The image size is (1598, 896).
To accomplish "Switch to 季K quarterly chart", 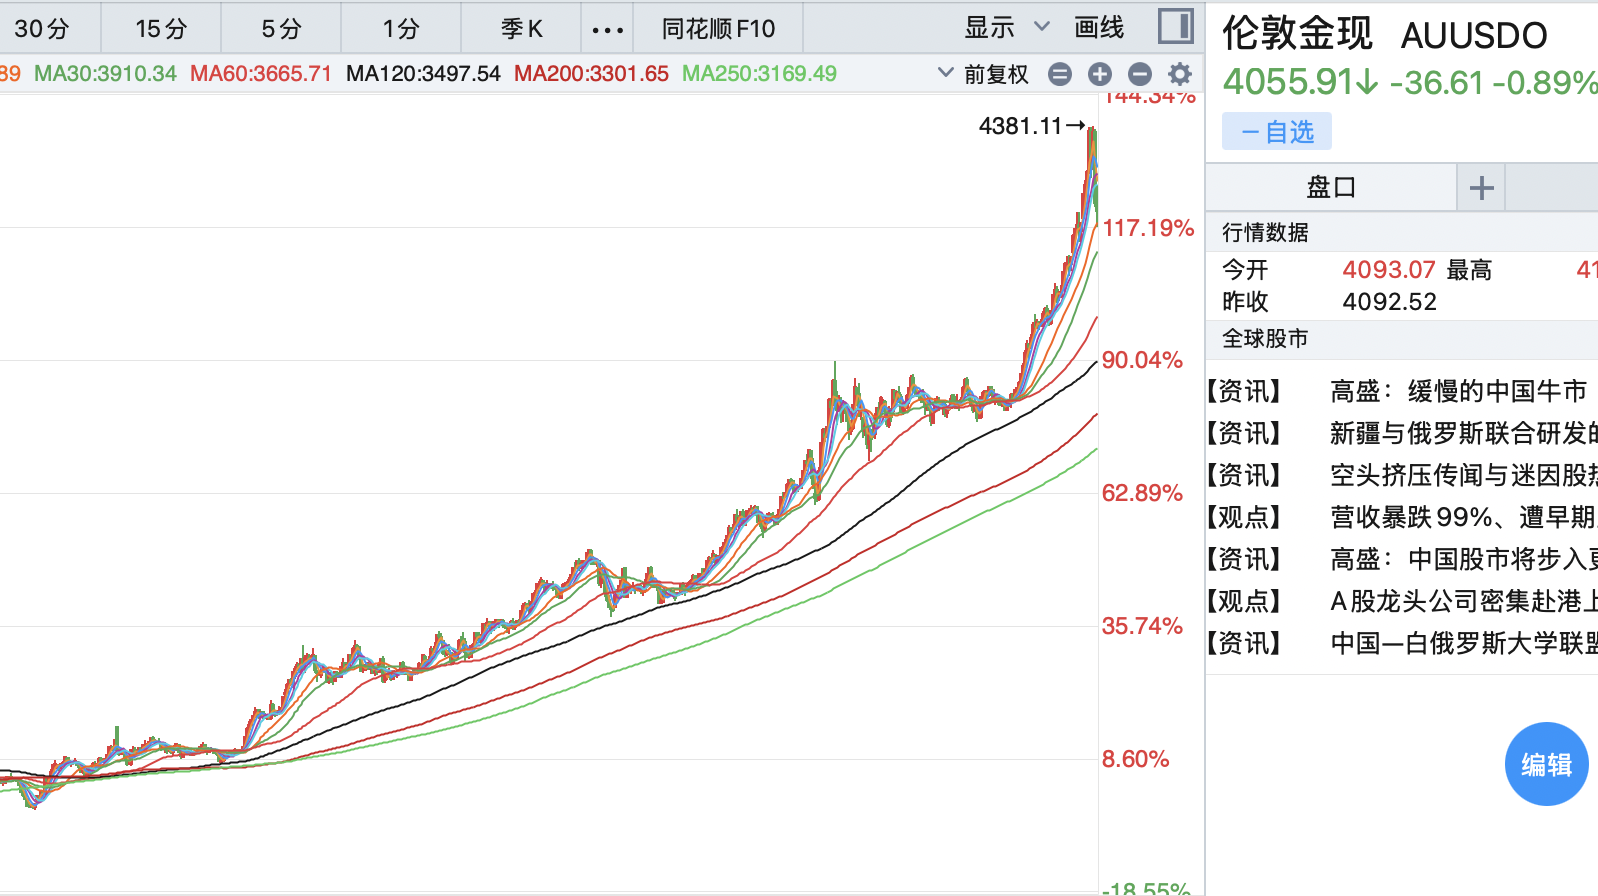I will [521, 29].
